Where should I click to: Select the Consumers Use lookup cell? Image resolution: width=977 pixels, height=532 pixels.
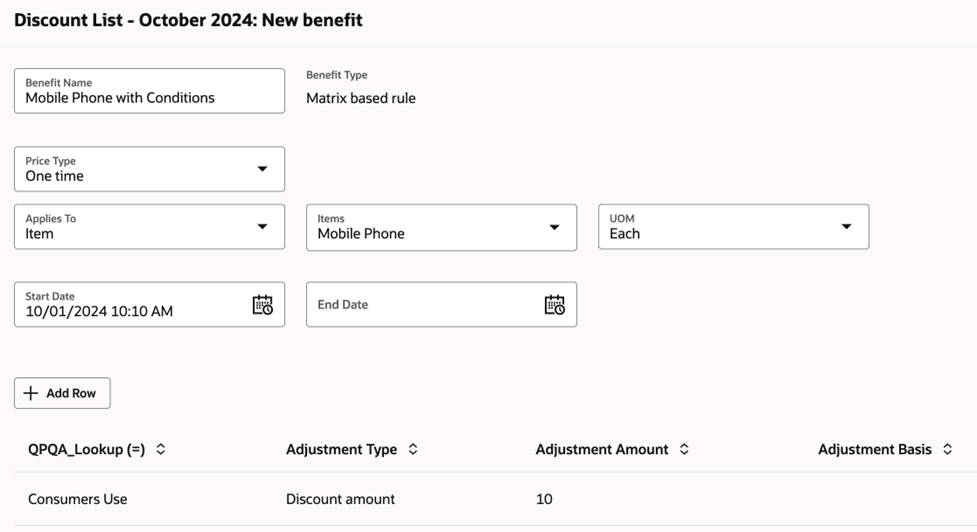tap(78, 499)
